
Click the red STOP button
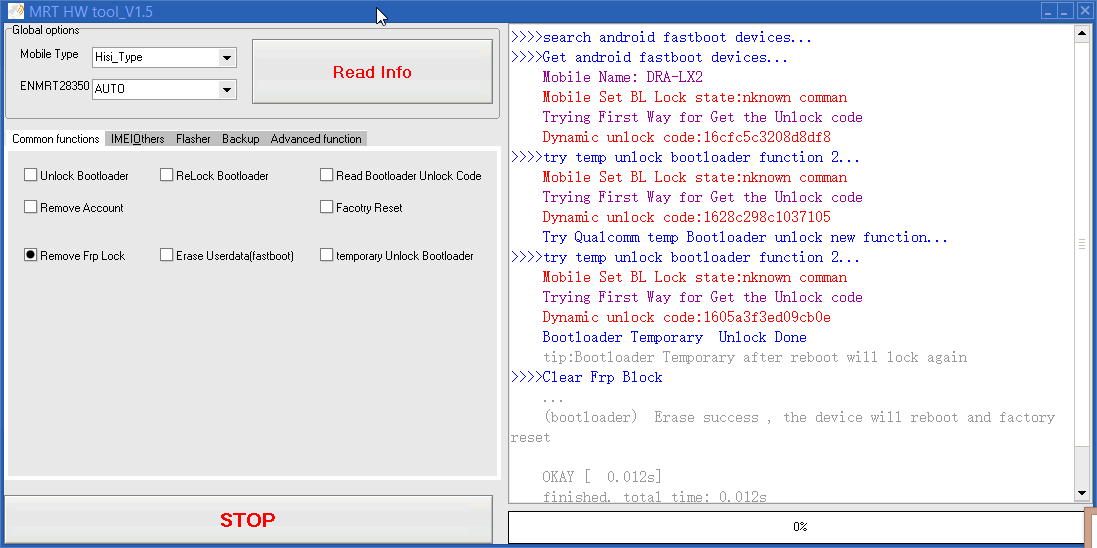248,520
